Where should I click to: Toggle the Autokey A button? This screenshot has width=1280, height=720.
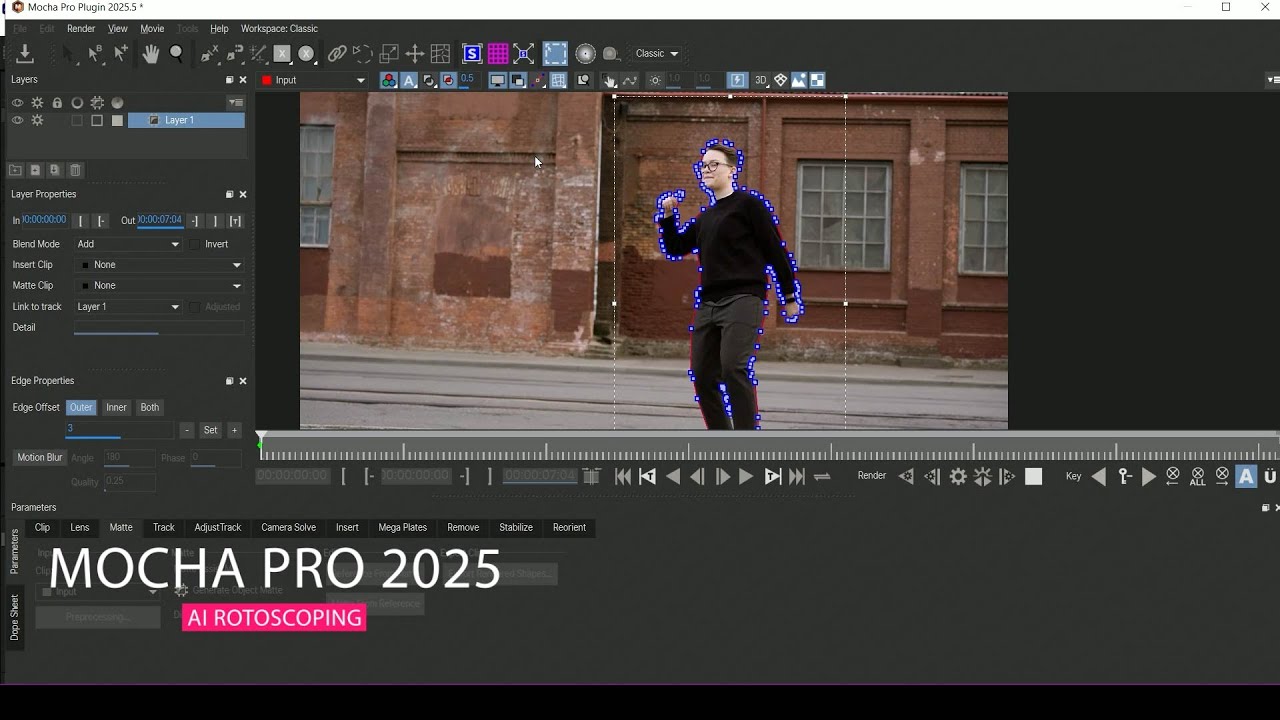(x=1246, y=477)
